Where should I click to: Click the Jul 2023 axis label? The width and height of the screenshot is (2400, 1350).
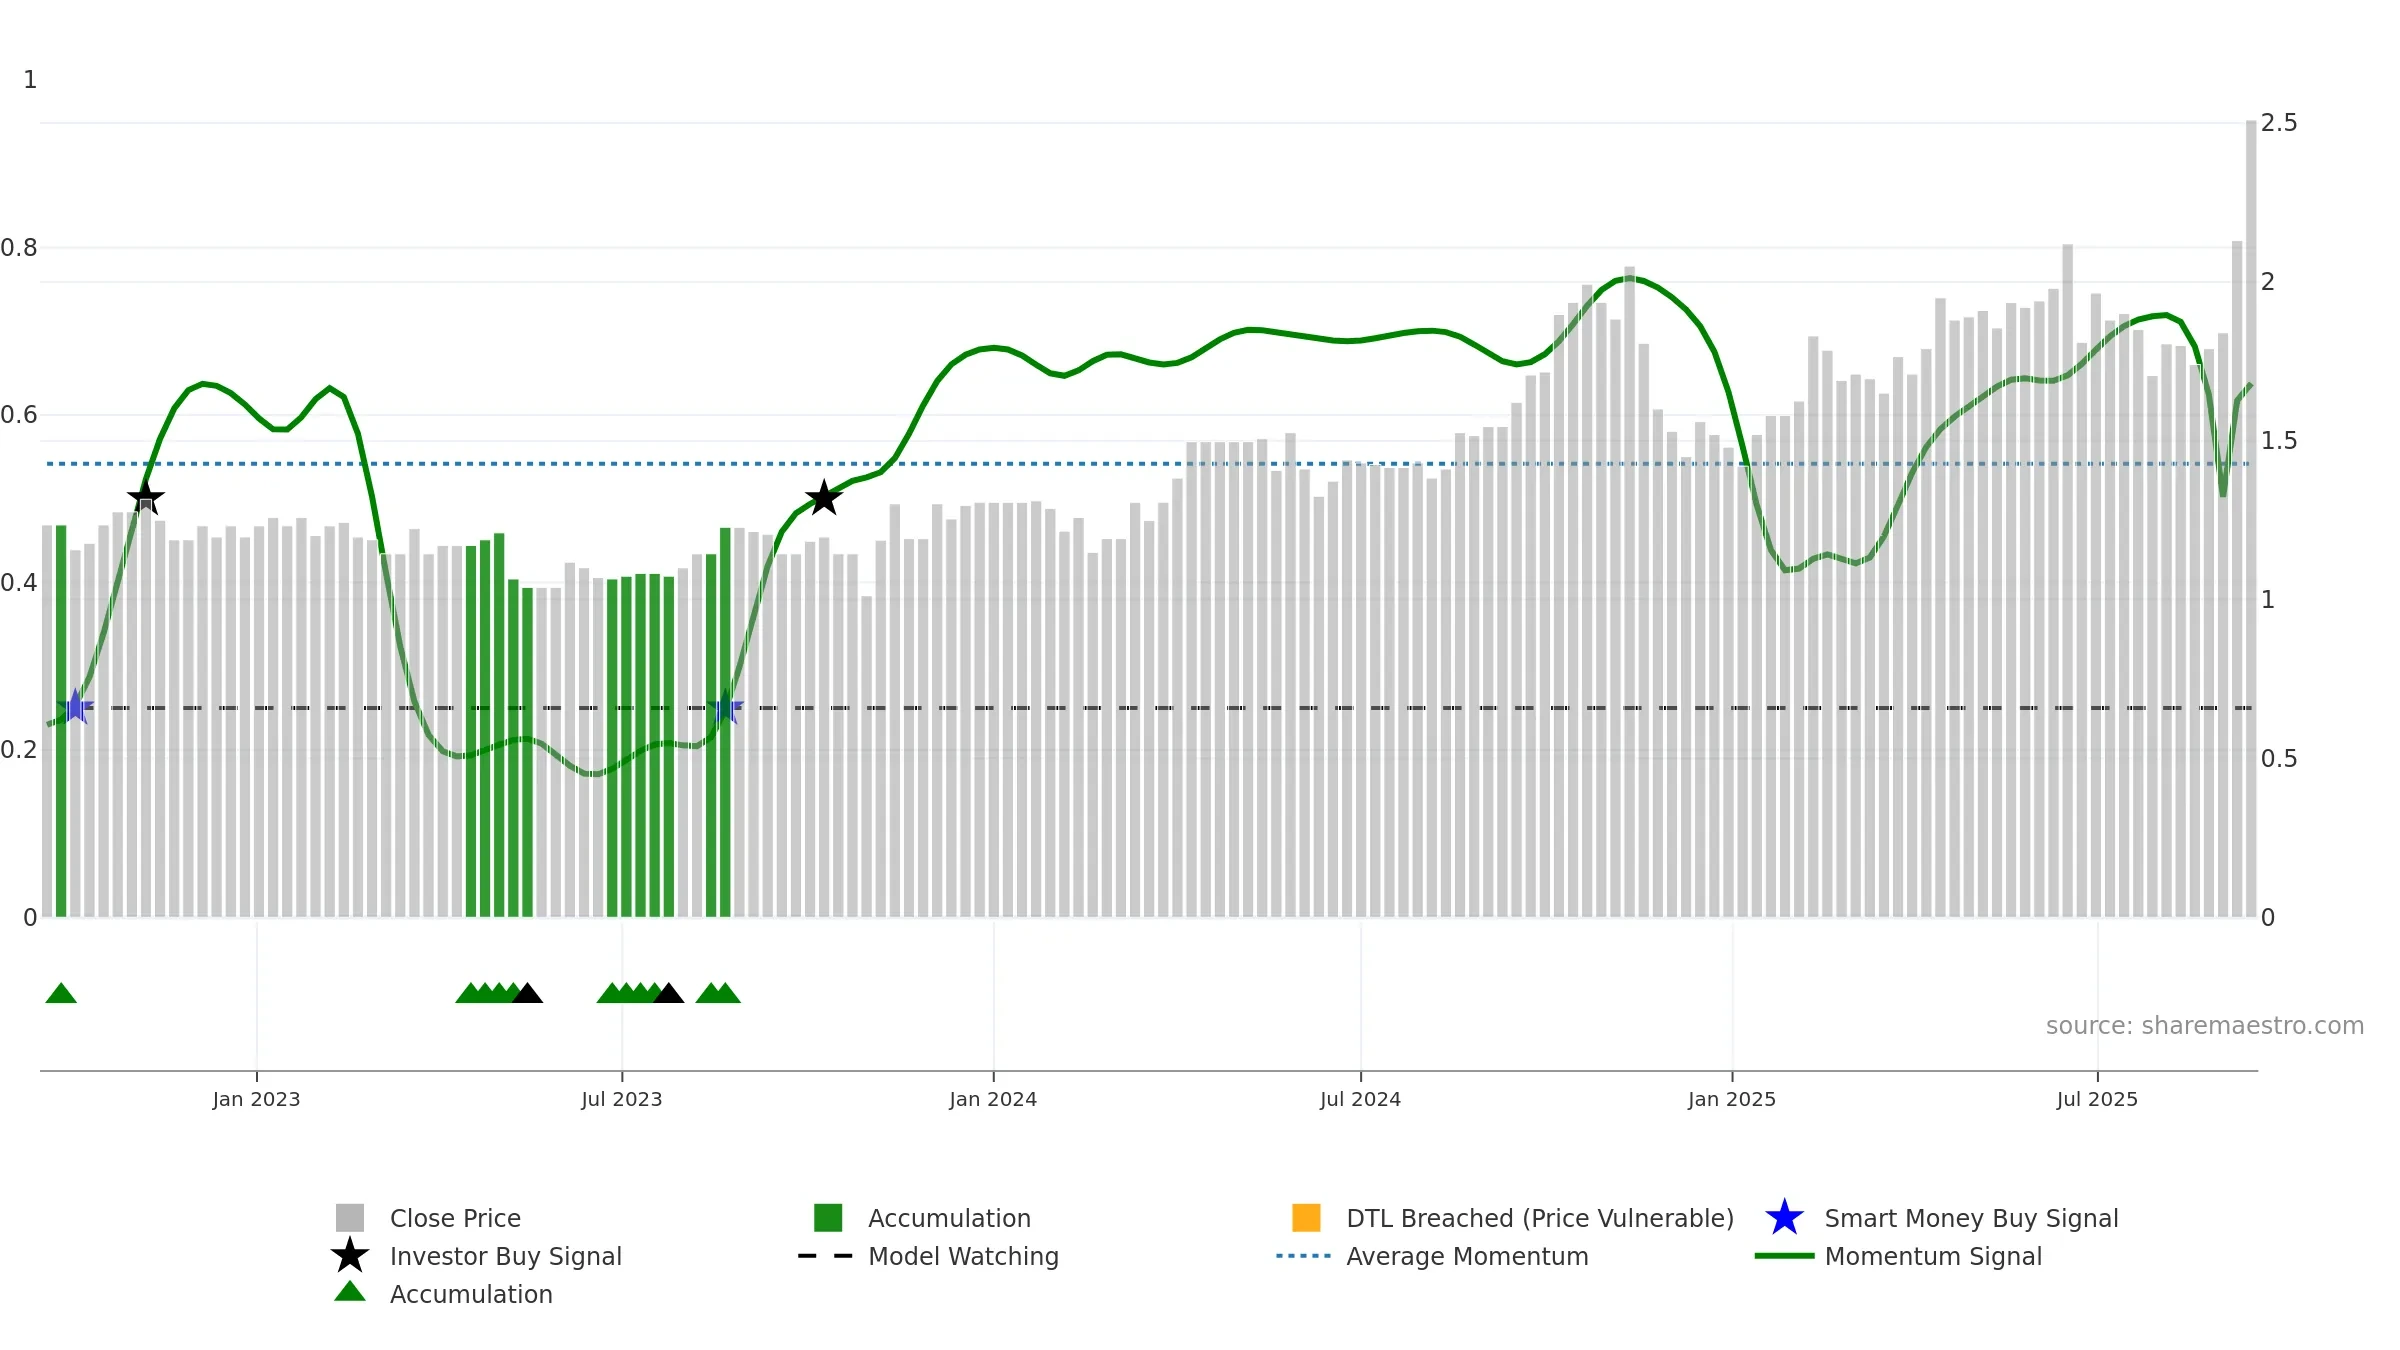tap(622, 1099)
